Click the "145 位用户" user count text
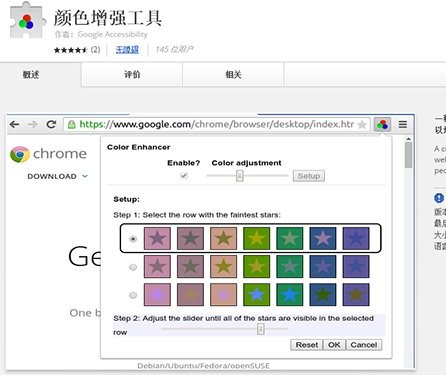 coord(174,50)
